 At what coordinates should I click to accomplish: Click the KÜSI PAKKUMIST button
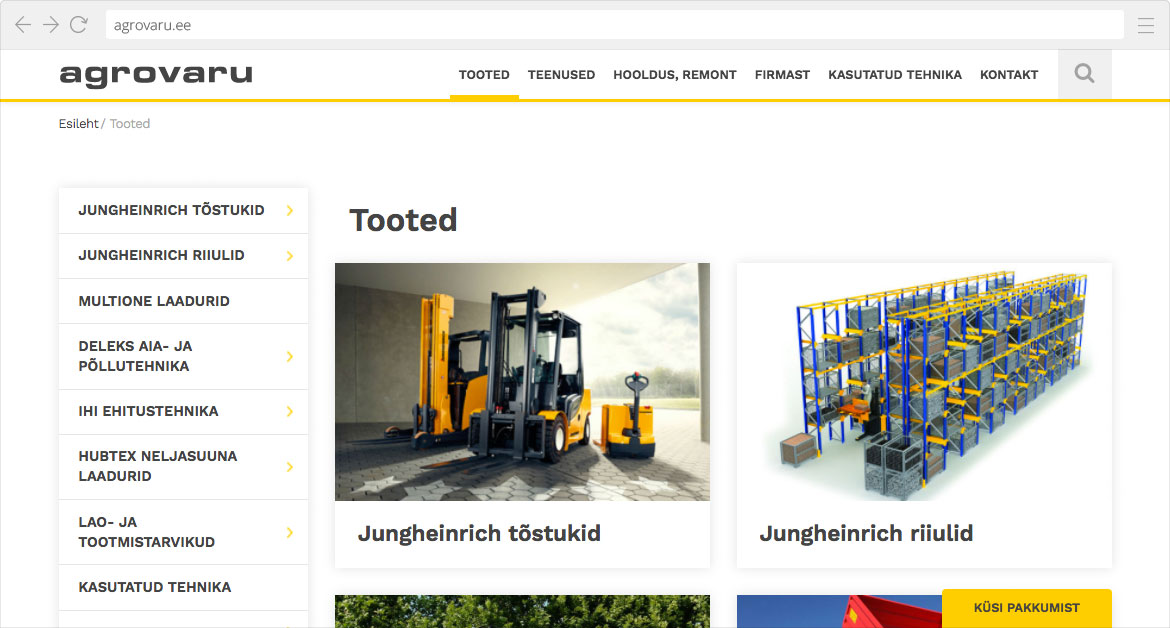pyautogui.click(x=1027, y=608)
